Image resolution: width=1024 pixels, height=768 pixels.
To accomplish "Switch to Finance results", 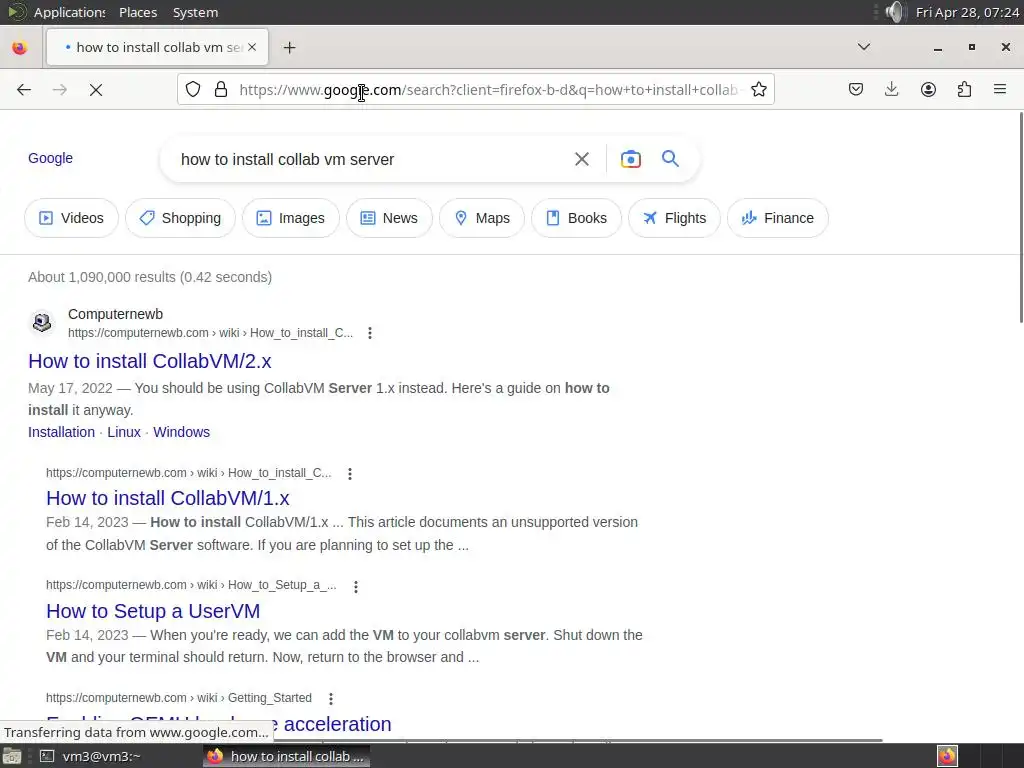I will (778, 218).
